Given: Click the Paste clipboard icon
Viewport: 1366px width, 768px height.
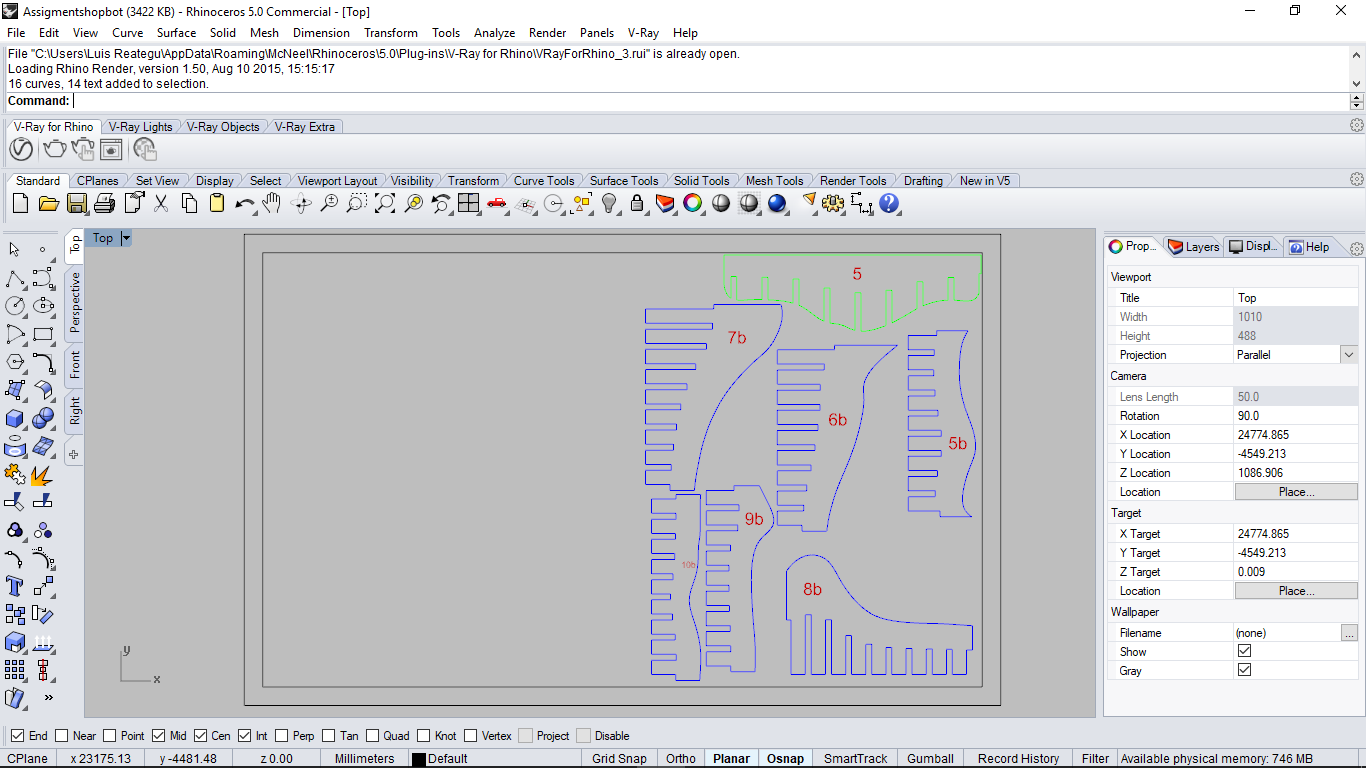Looking at the screenshot, I should (x=217, y=204).
